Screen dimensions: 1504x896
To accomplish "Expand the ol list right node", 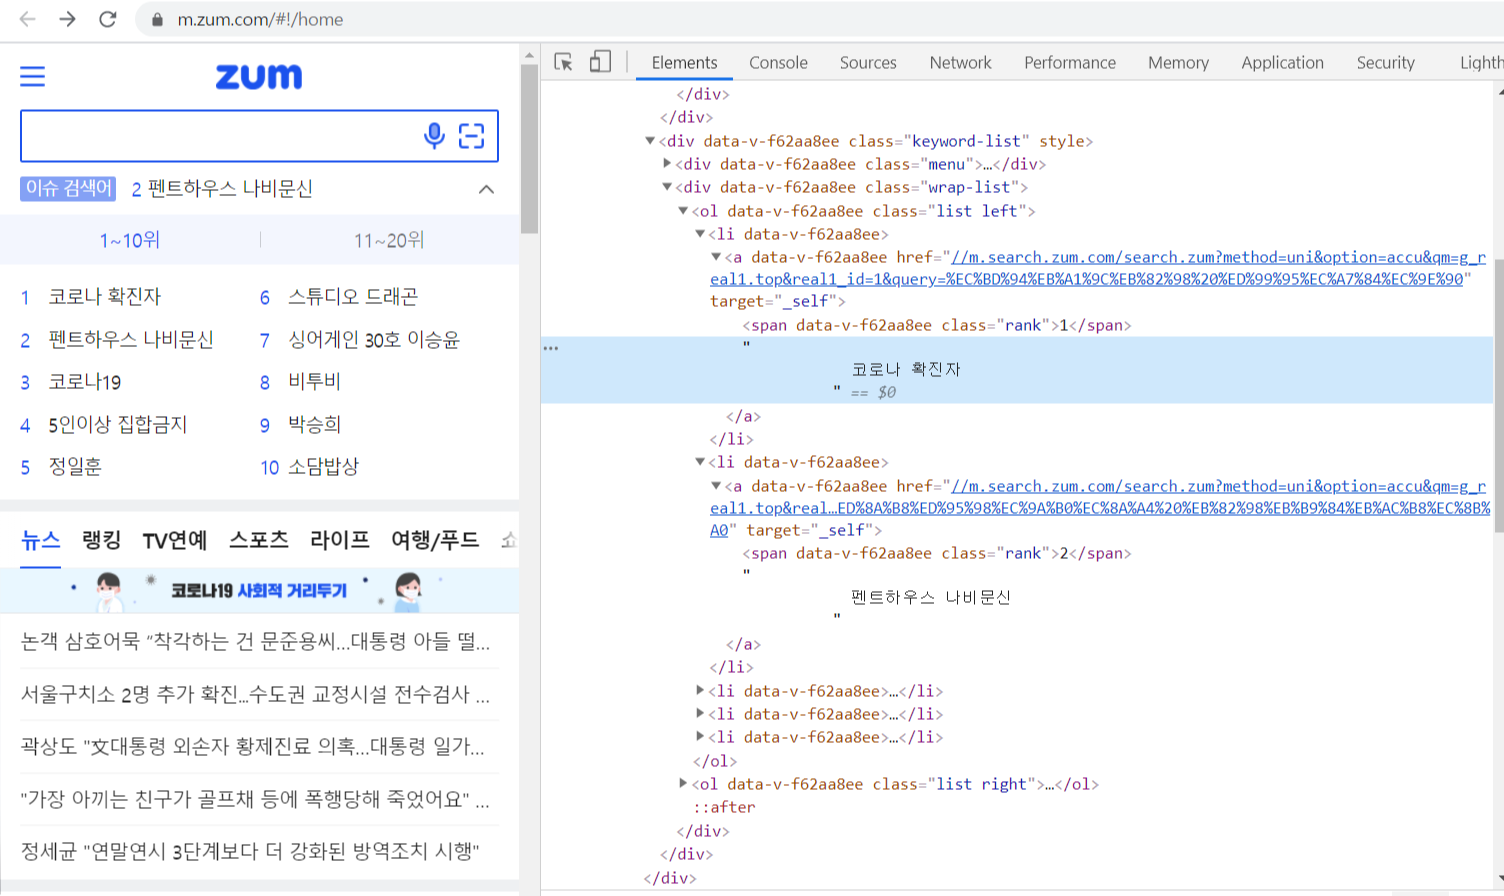I will tap(683, 784).
